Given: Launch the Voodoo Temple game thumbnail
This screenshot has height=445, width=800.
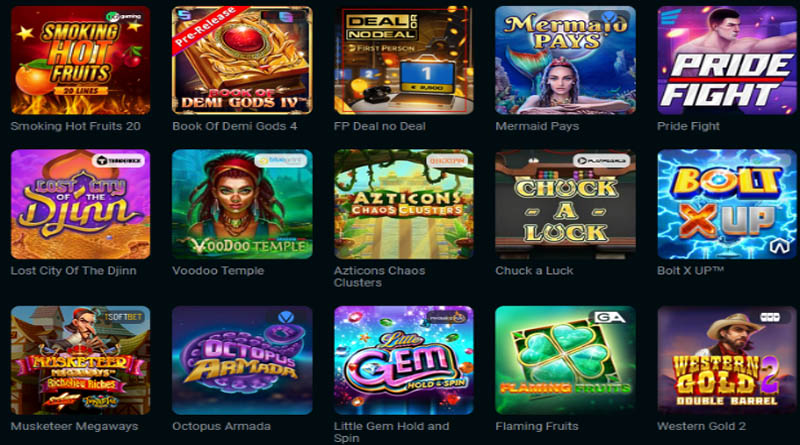Looking at the screenshot, I should click(x=242, y=204).
